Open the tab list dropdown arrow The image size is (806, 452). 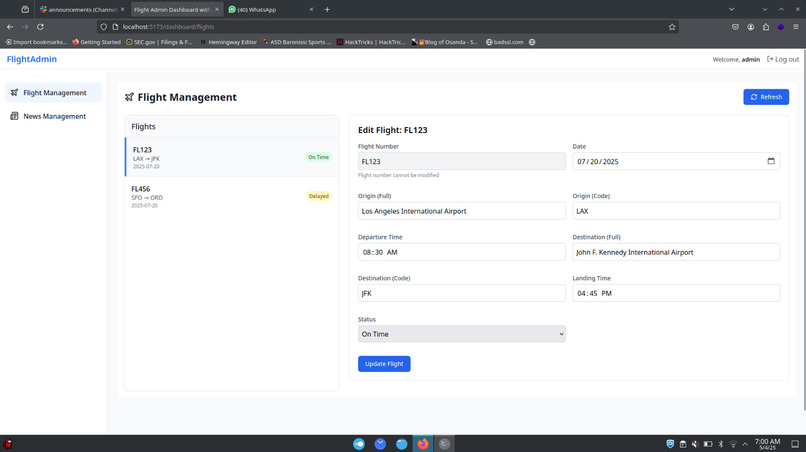[x=731, y=9]
